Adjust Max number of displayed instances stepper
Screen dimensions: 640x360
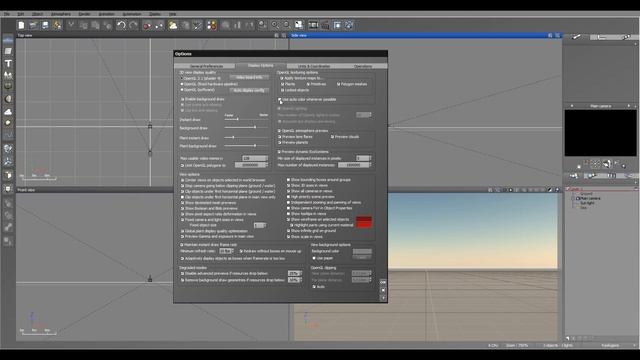[x=370, y=165]
